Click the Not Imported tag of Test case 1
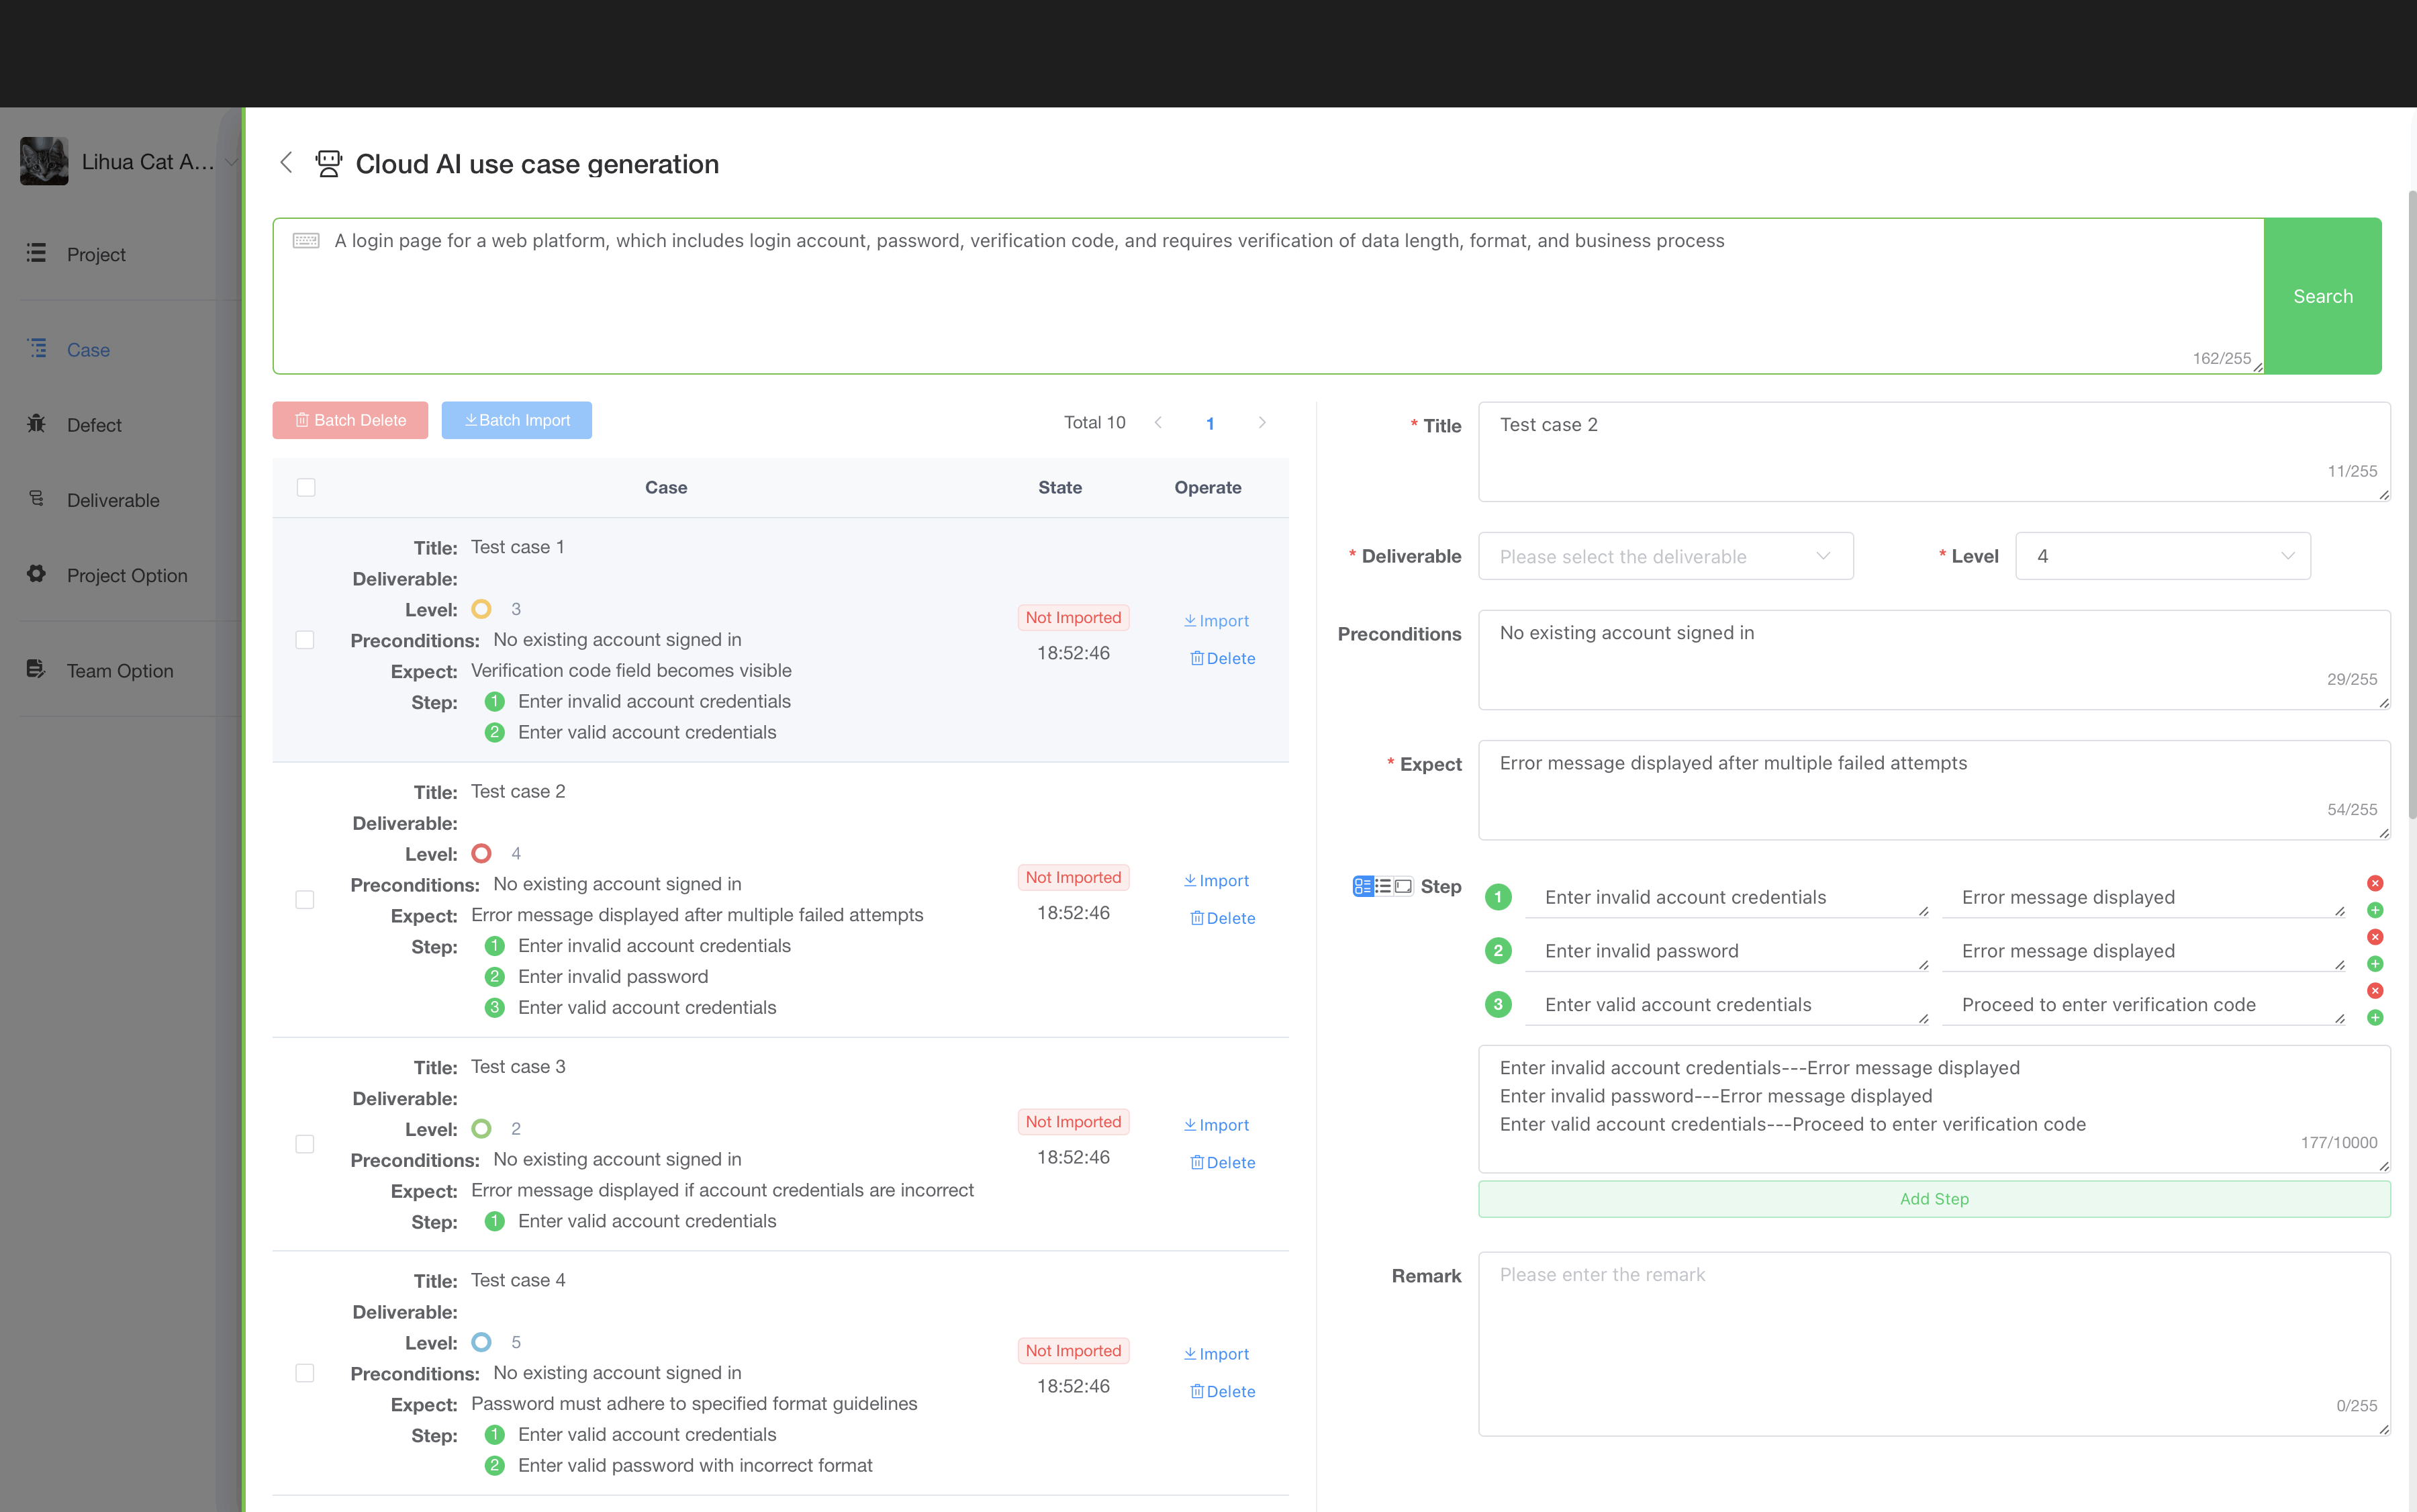The image size is (2417, 1512). pyautogui.click(x=1073, y=618)
